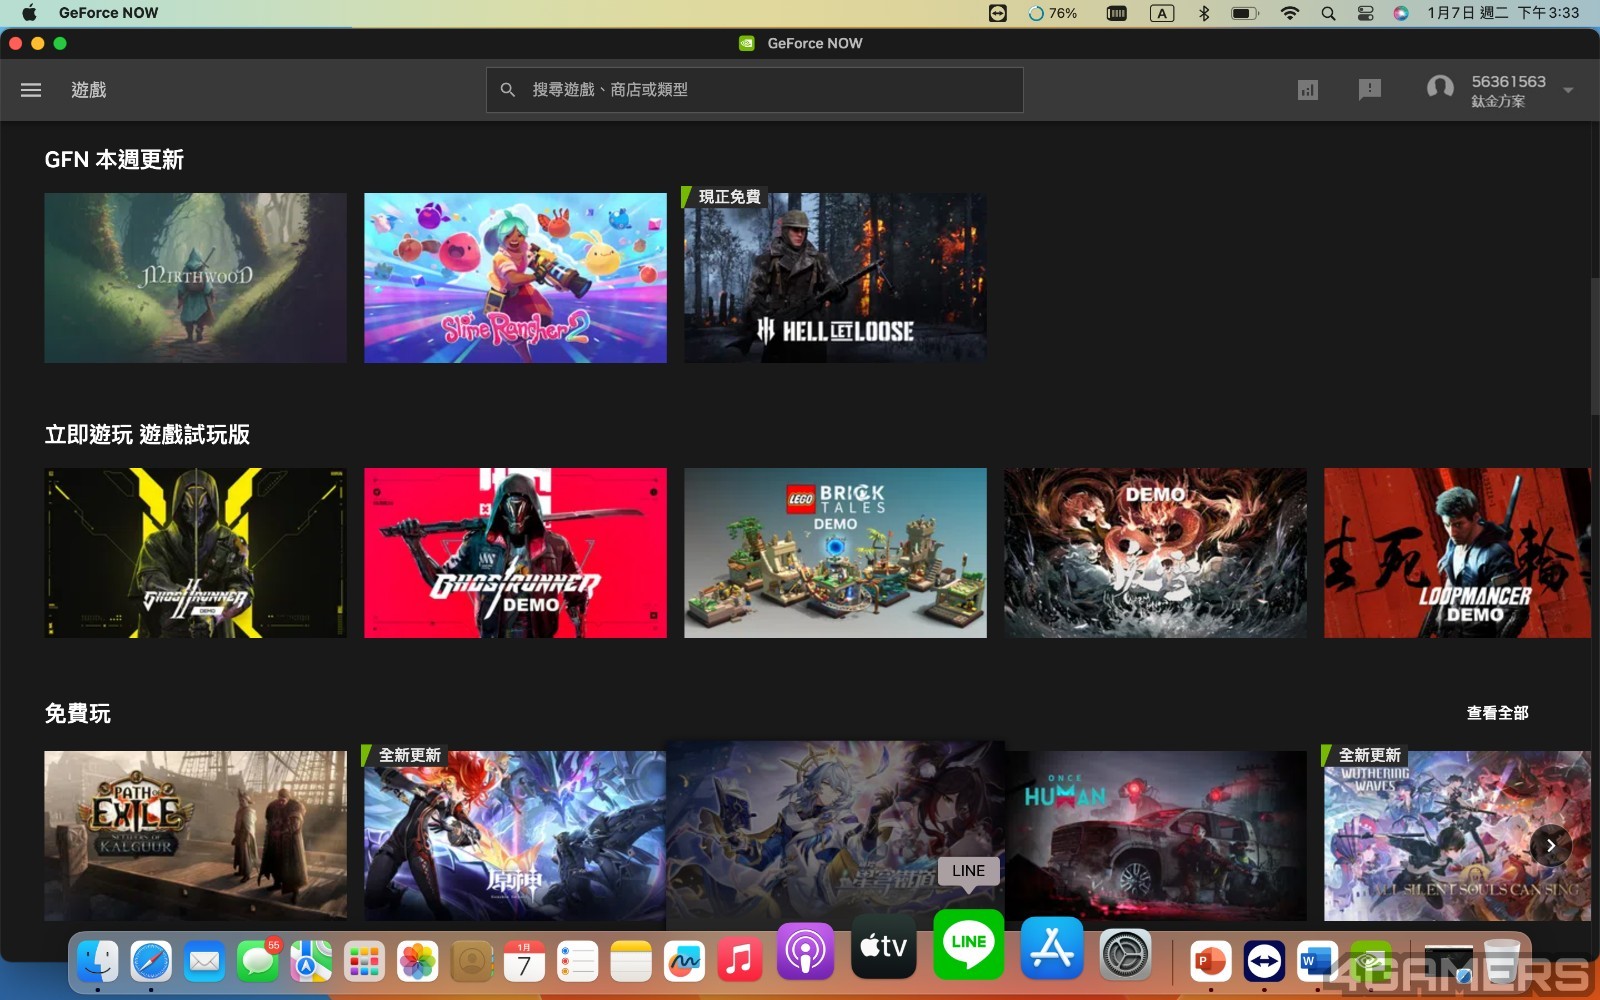This screenshot has width=1600, height=1000.
Task: Click the 免費玩 section heading
Action: [77, 714]
